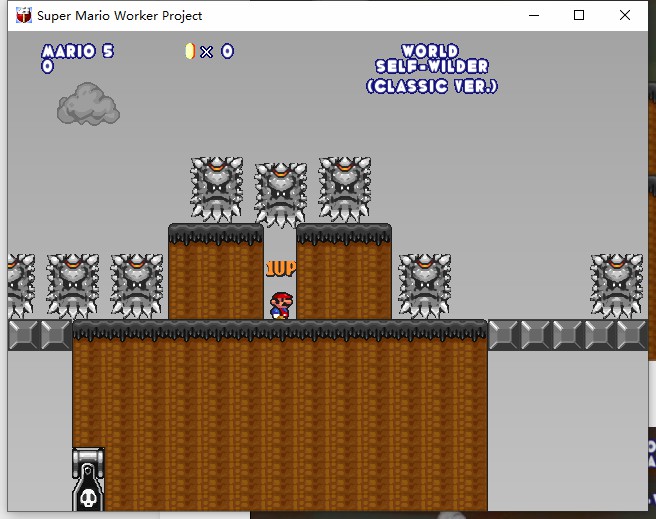656x519 pixels.
Task: Click the coin count x 0
Action: point(217,52)
